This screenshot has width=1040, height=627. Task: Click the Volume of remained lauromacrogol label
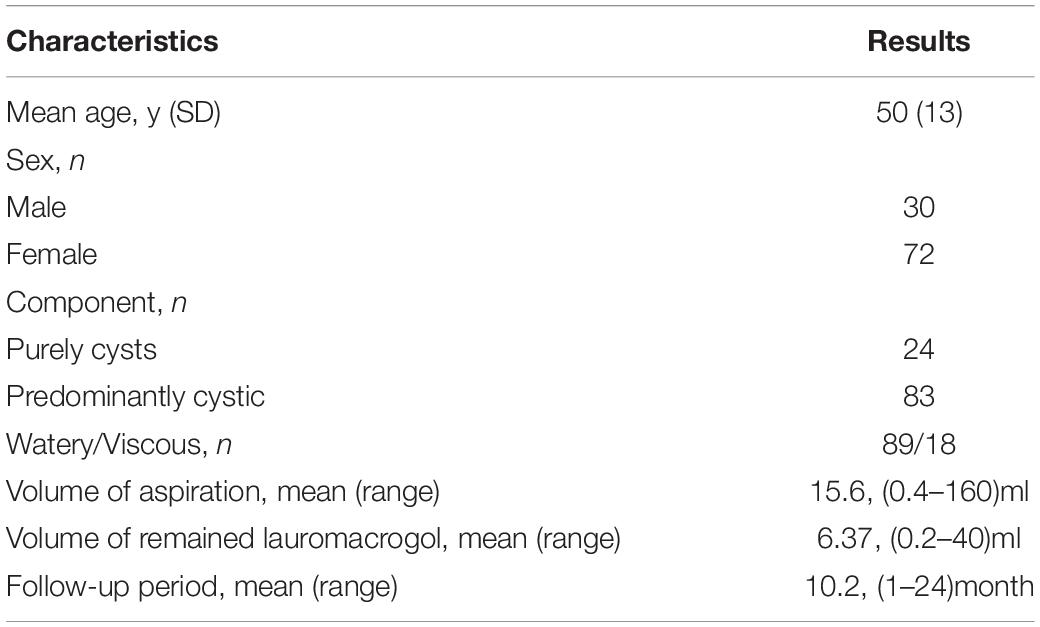click(313, 539)
